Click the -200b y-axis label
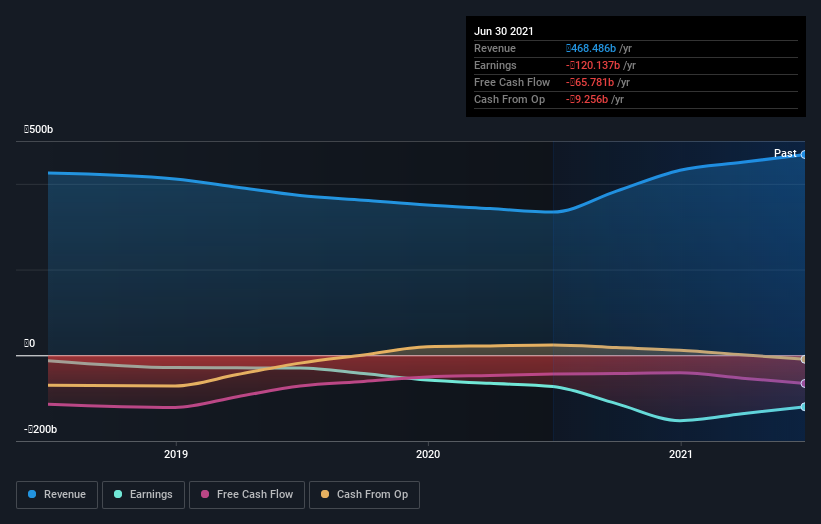This screenshot has width=821, height=524. tap(40, 429)
